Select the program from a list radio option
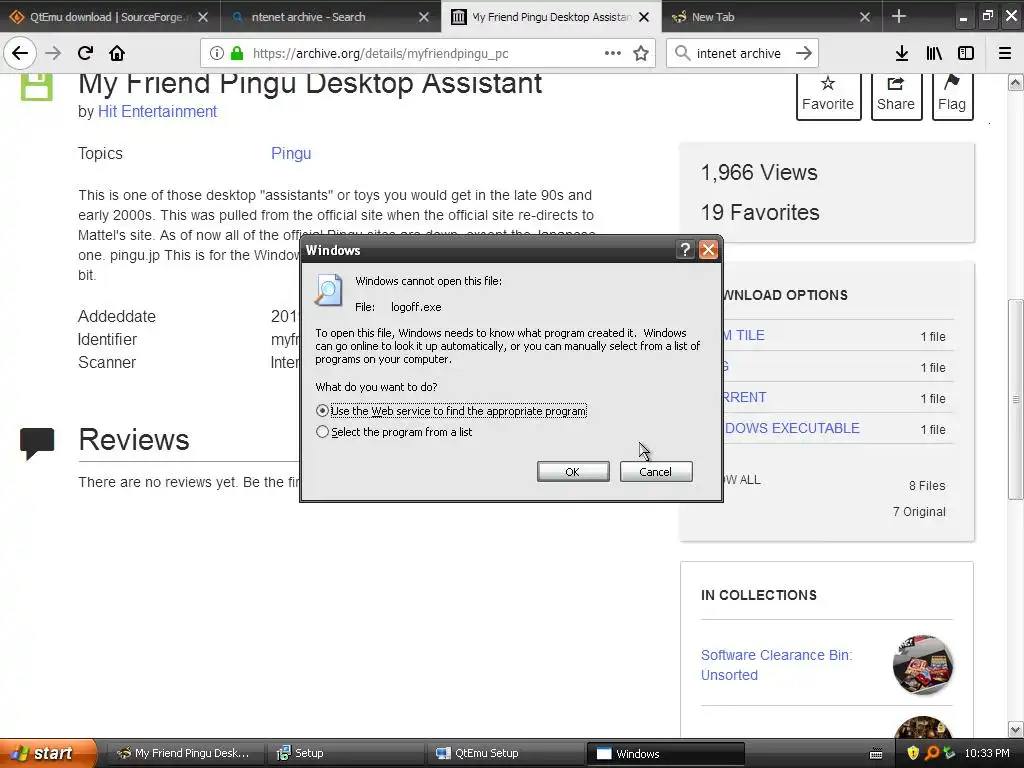This screenshot has width=1024, height=768. 322,432
